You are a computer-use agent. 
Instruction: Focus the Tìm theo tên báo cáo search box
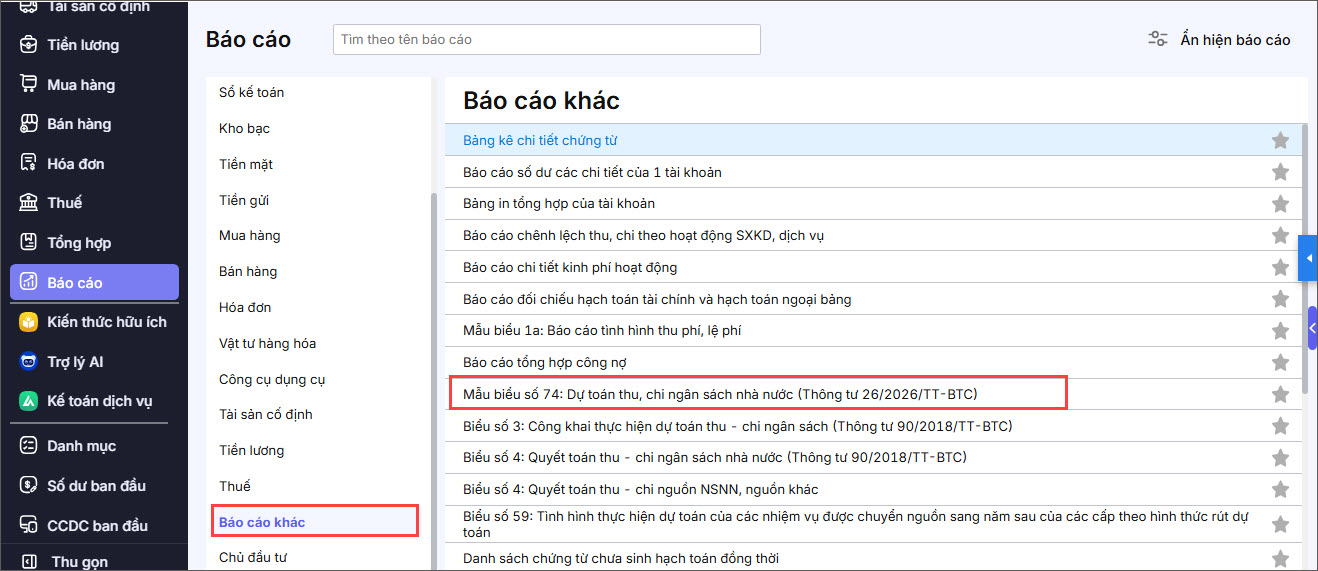(546, 40)
